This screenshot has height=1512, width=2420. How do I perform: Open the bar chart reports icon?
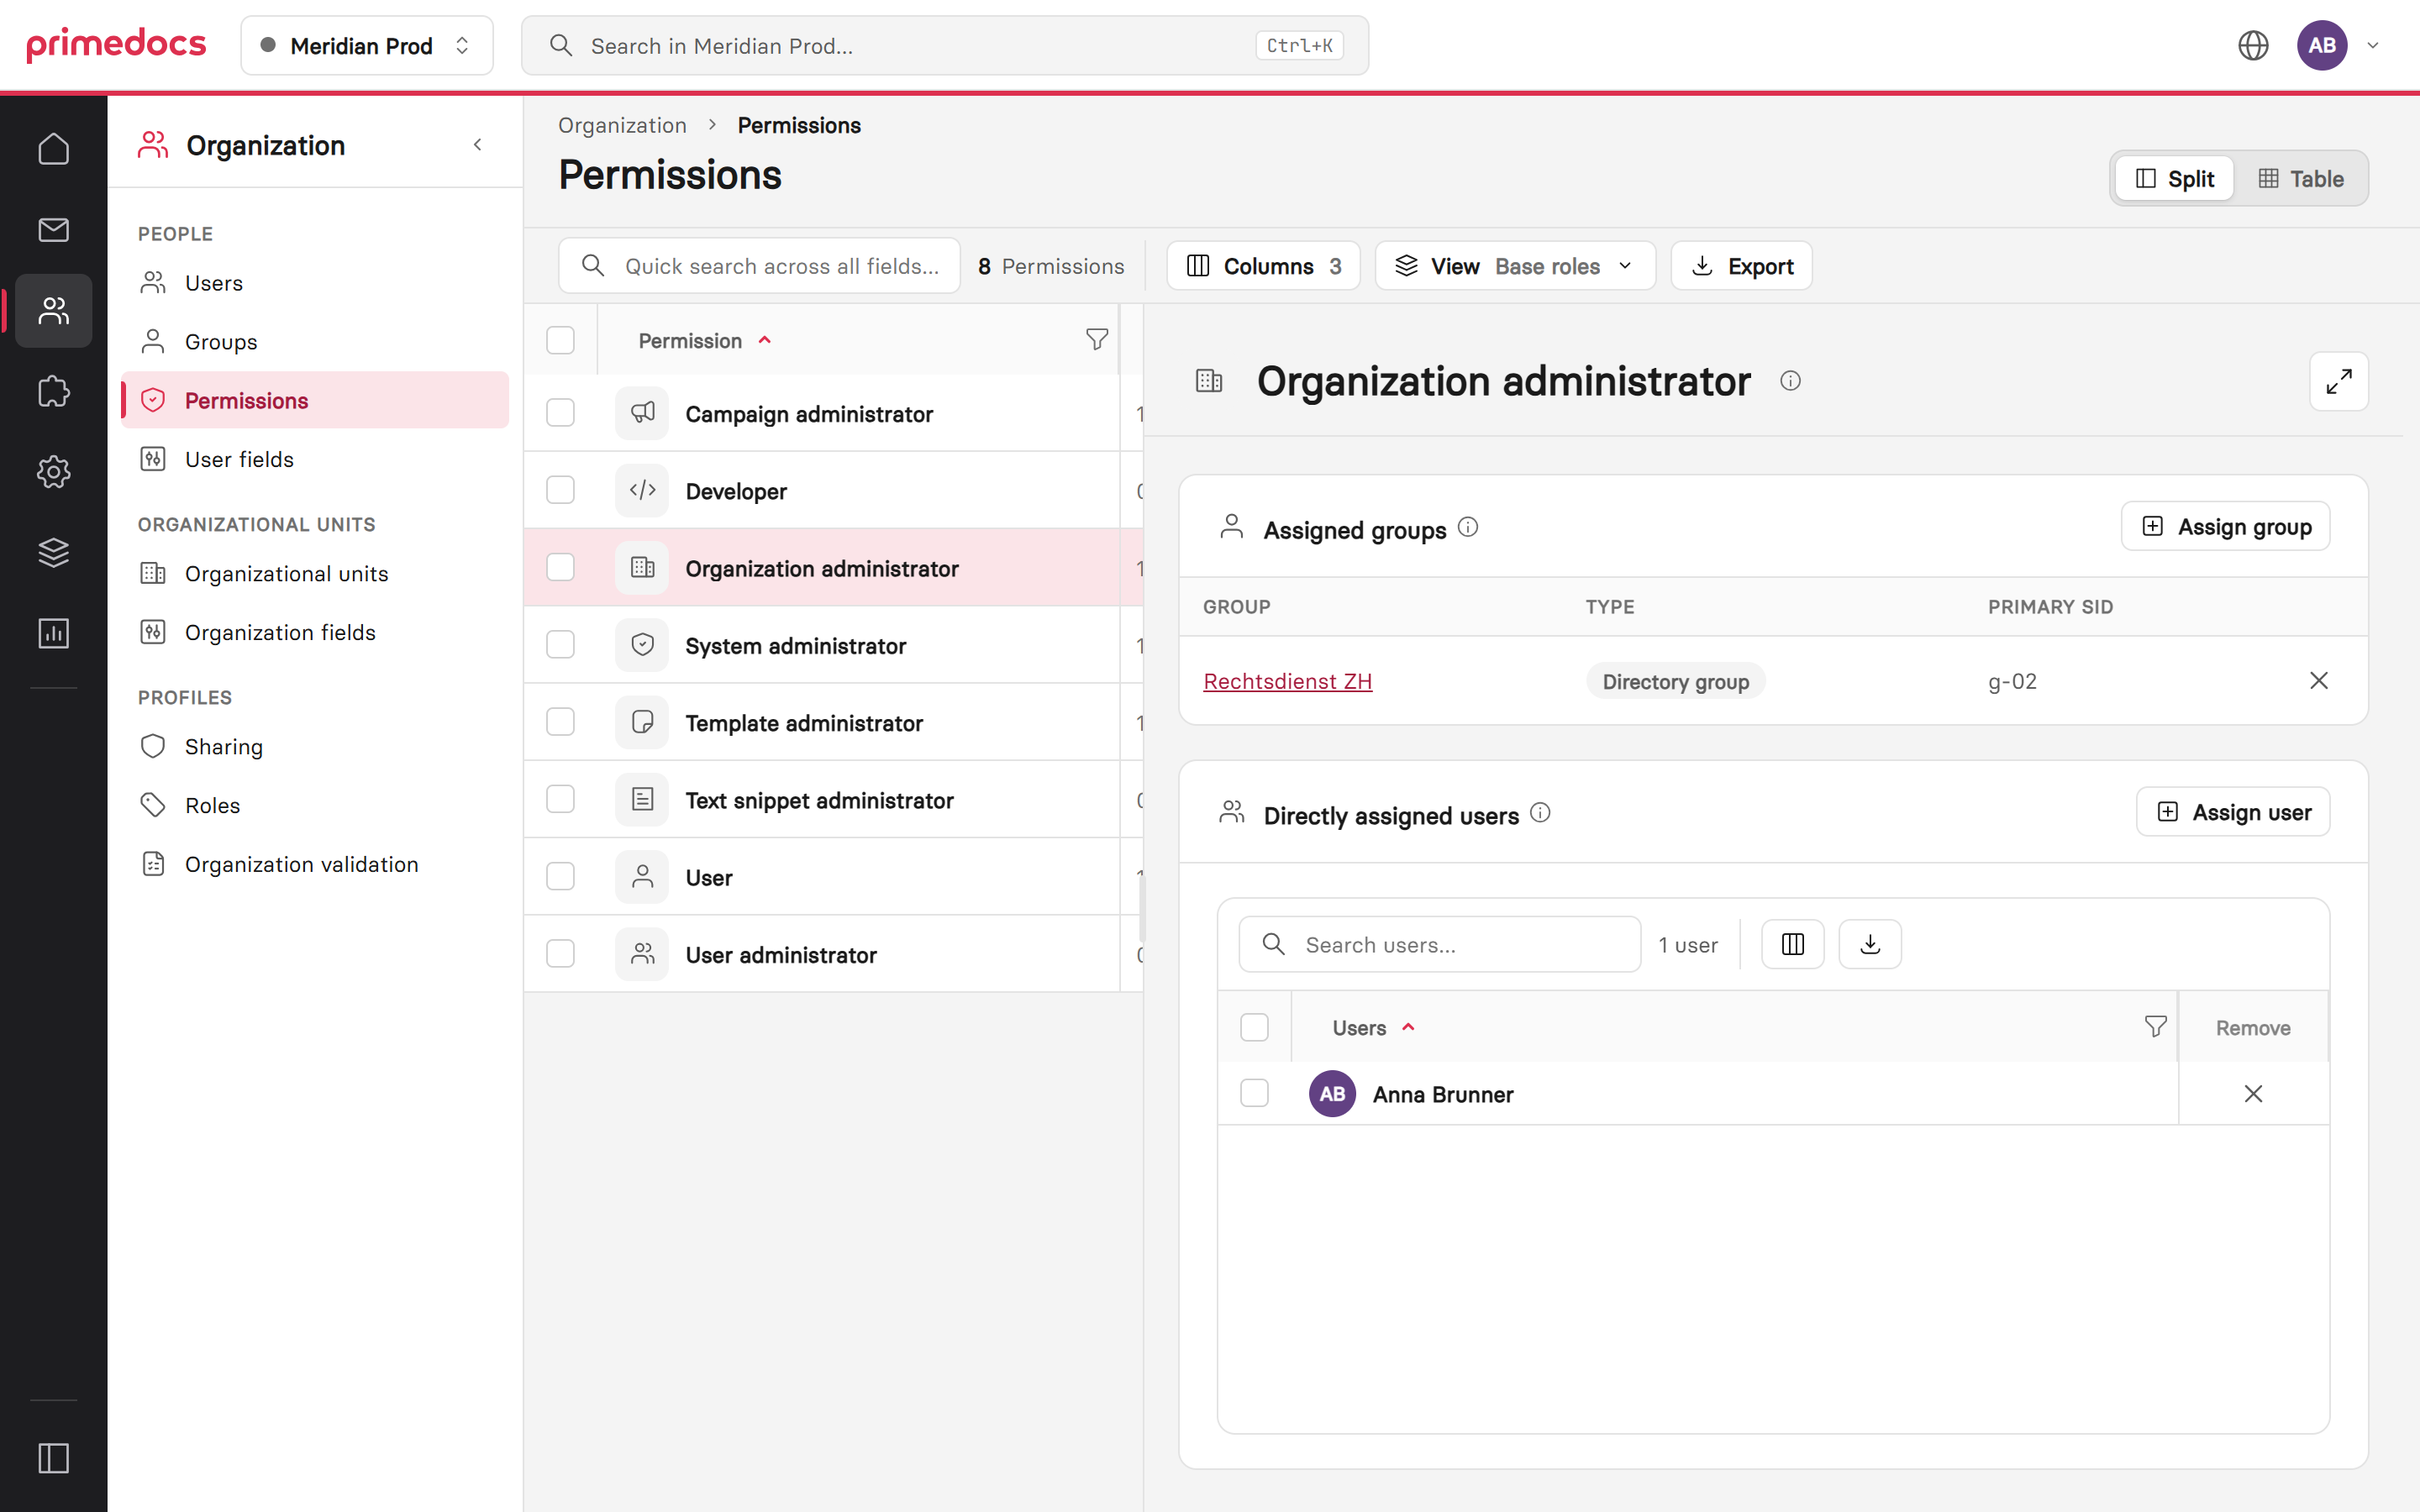click(53, 633)
